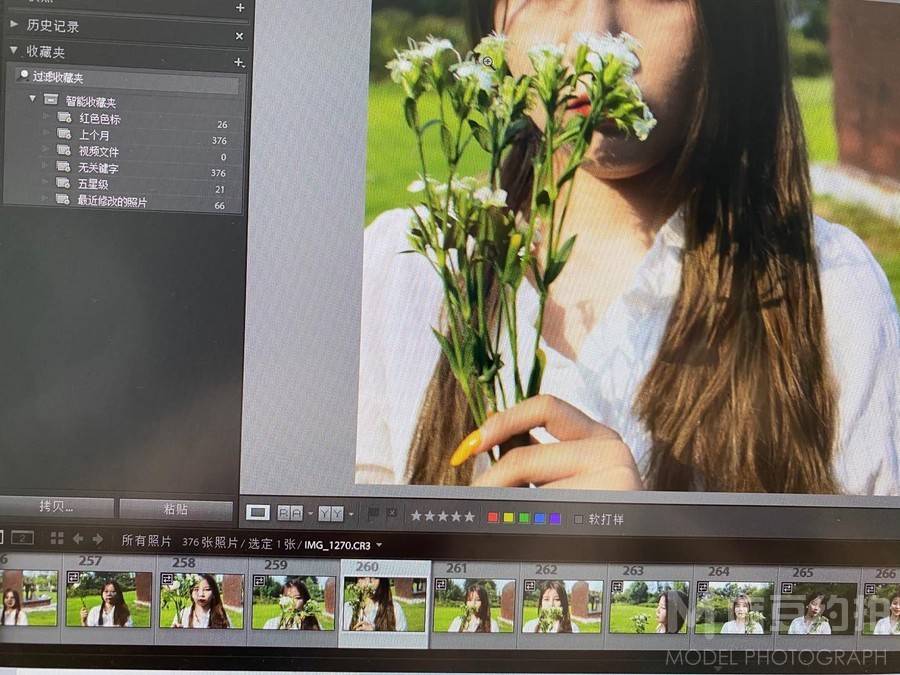Rate the photo four stars
The height and width of the screenshot is (675, 900).
click(456, 517)
